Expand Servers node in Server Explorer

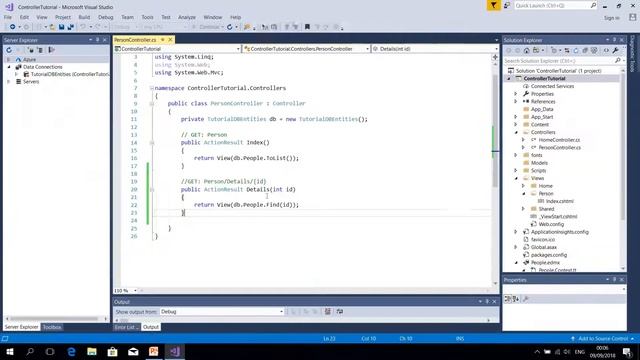(x=9, y=82)
